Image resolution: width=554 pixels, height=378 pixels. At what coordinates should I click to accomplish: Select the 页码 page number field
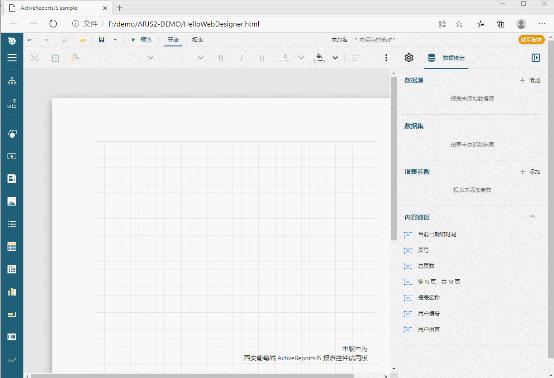416,250
